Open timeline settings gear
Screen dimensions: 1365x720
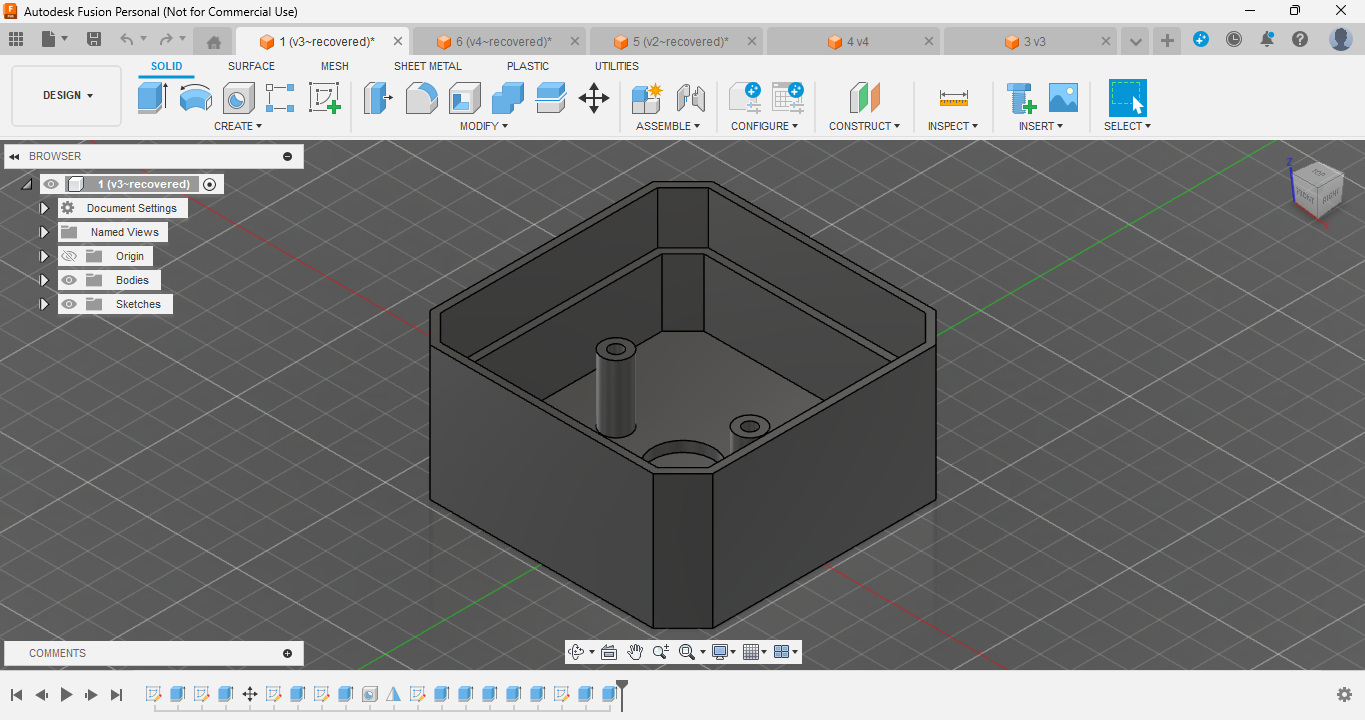coord(1344,694)
